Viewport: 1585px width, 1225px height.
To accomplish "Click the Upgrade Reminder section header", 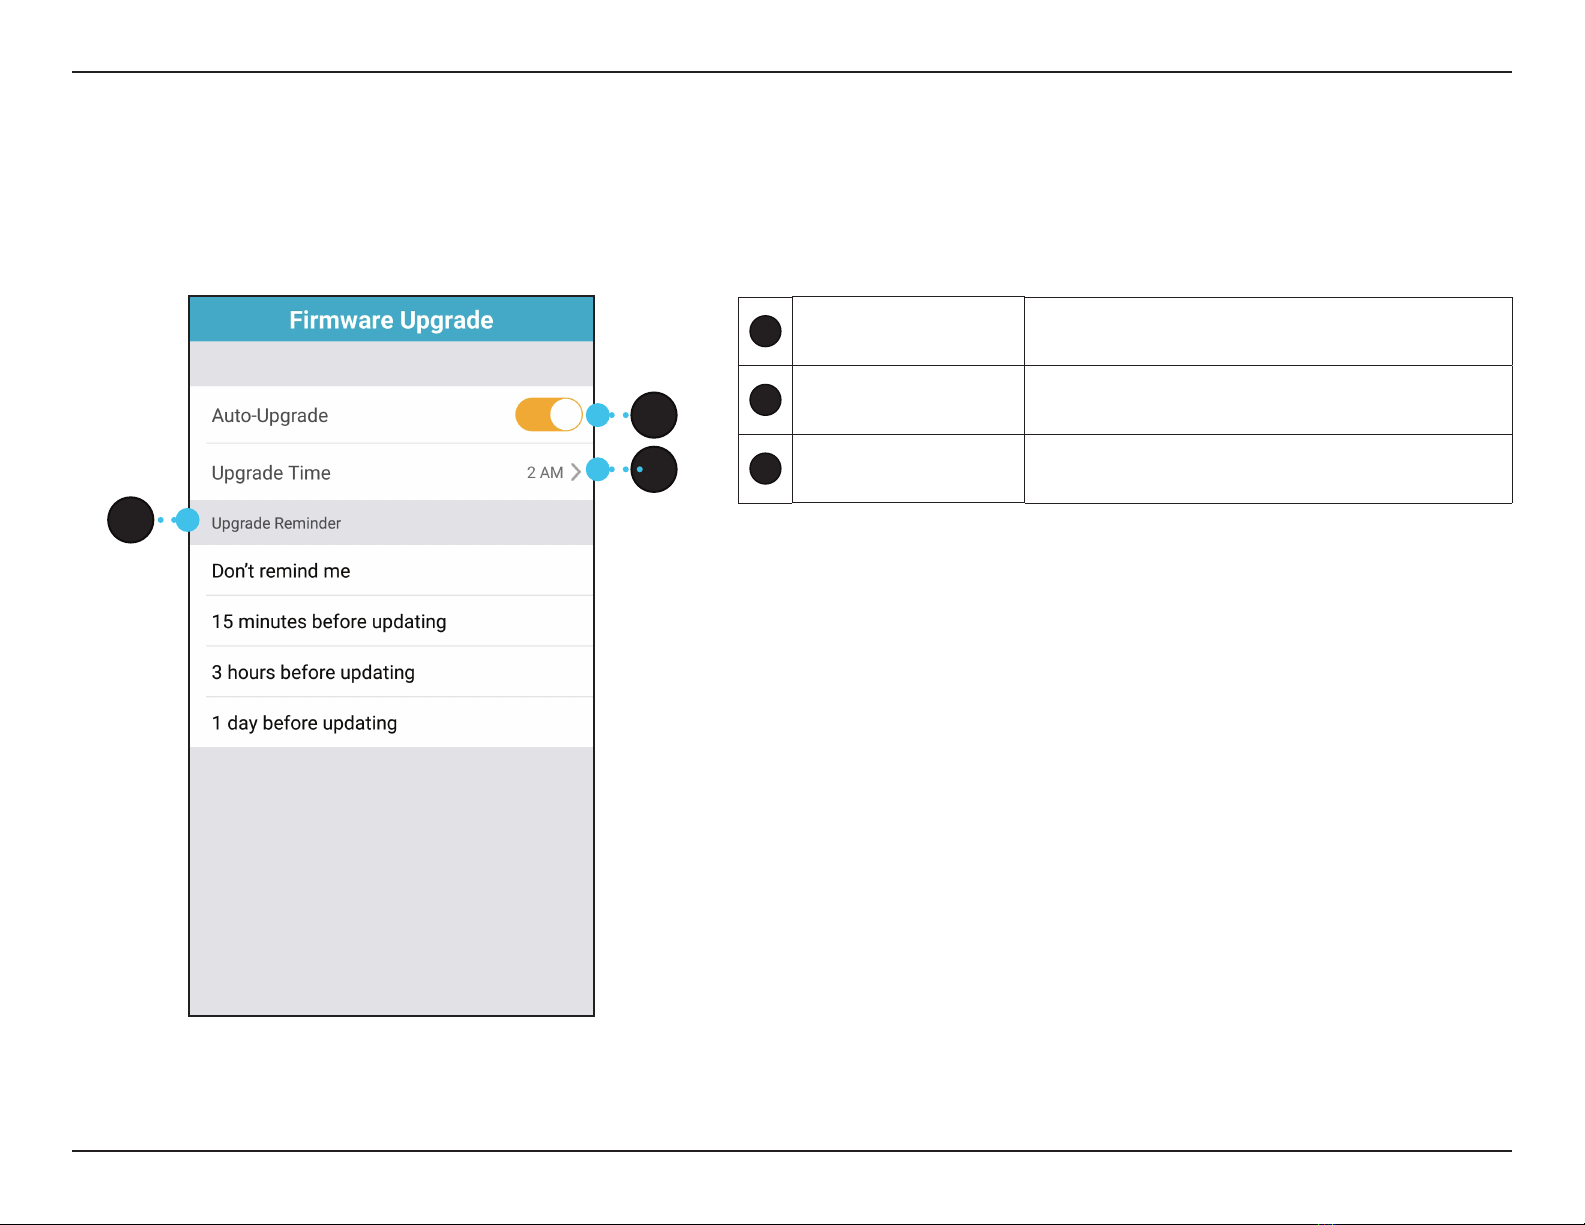I will pyautogui.click(x=276, y=523).
